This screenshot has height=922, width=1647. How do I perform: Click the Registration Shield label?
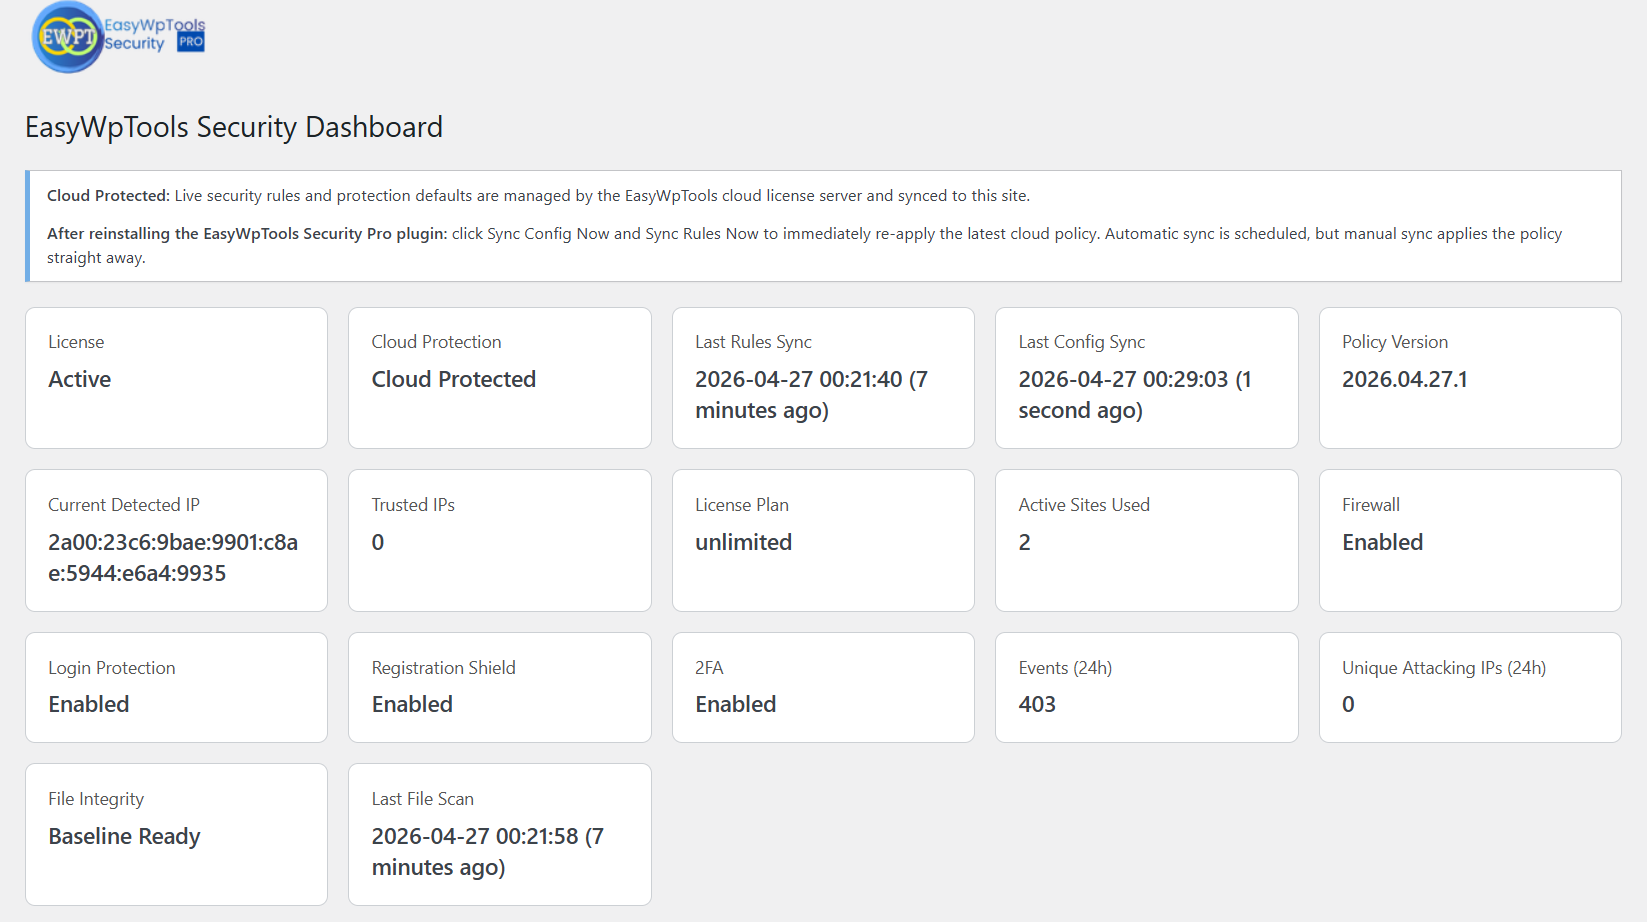click(x=443, y=668)
